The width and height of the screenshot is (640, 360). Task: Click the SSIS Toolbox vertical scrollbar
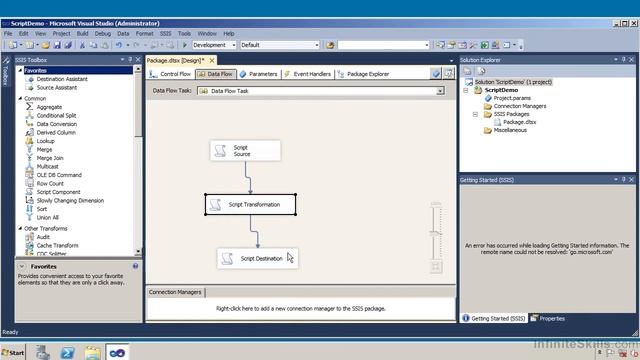click(138, 160)
